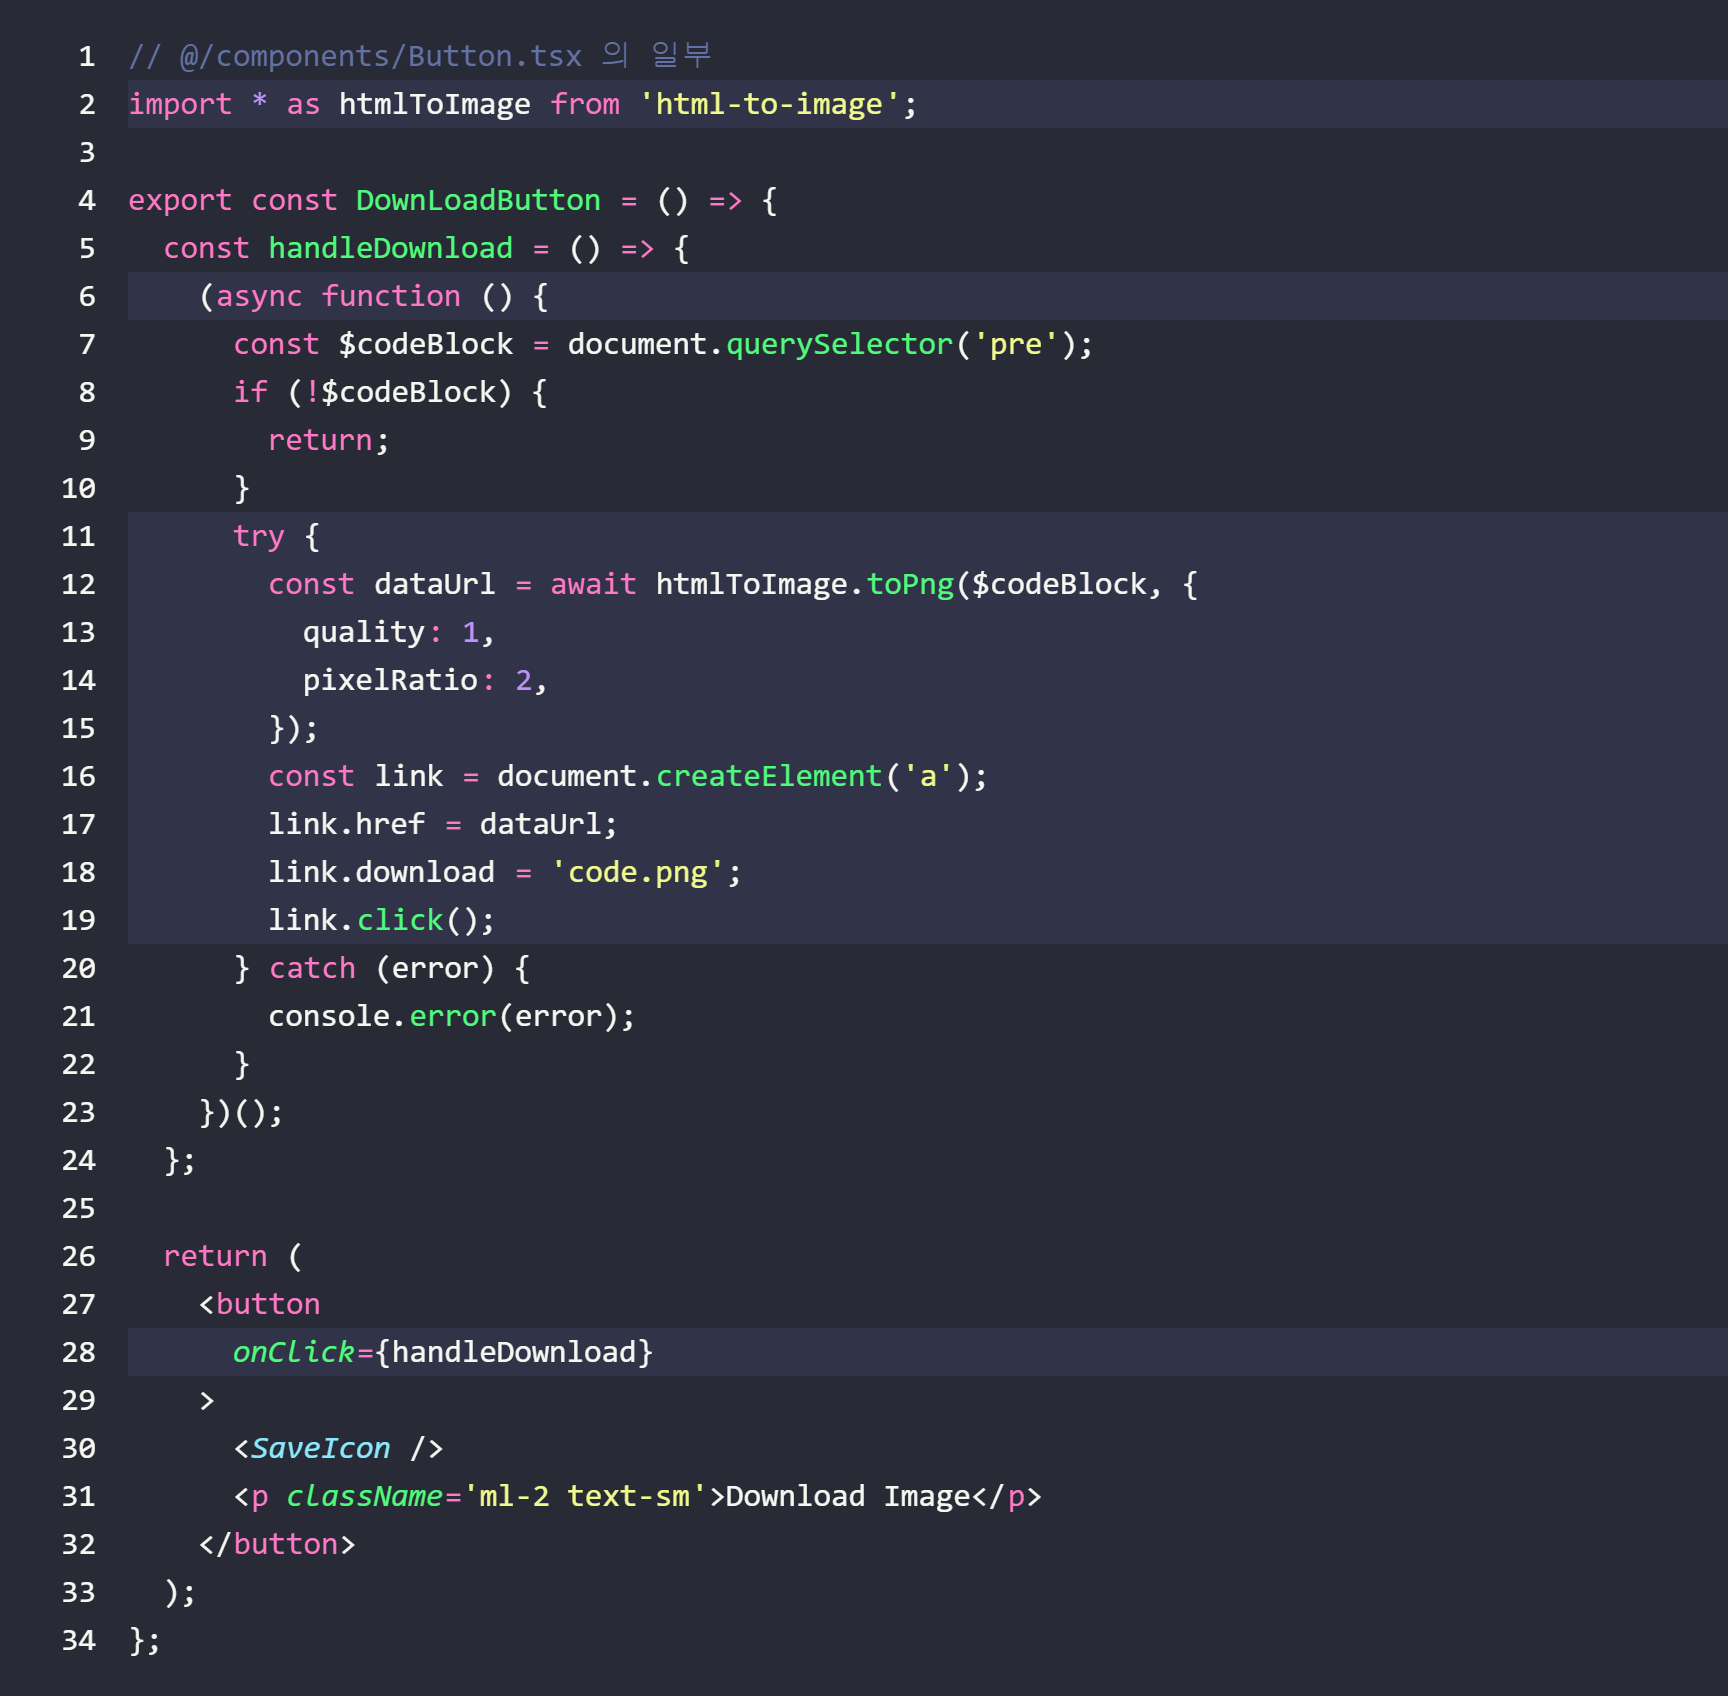Click 'async' keyword on line 6
The image size is (1728, 1696).
(259, 296)
